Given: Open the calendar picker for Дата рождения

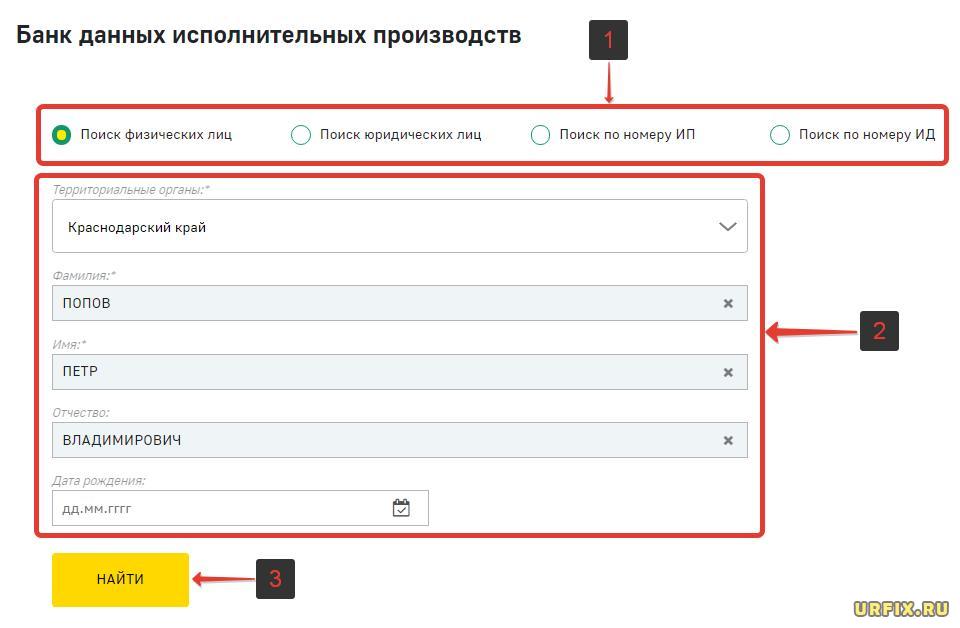Looking at the screenshot, I should point(401,508).
